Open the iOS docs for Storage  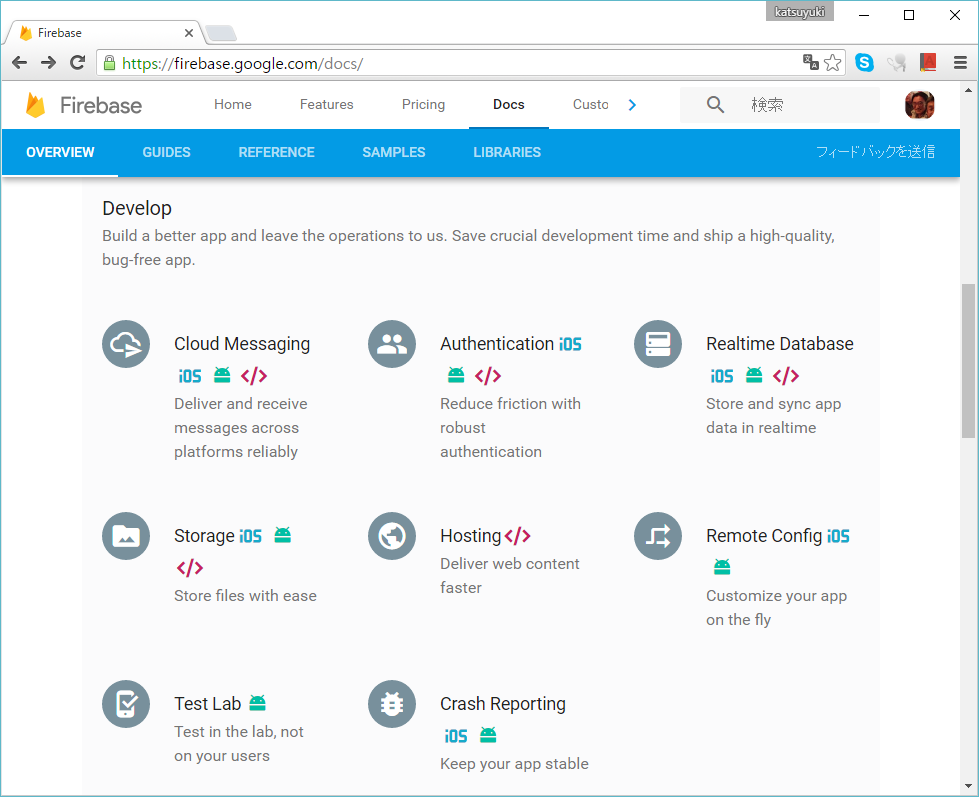click(250, 536)
